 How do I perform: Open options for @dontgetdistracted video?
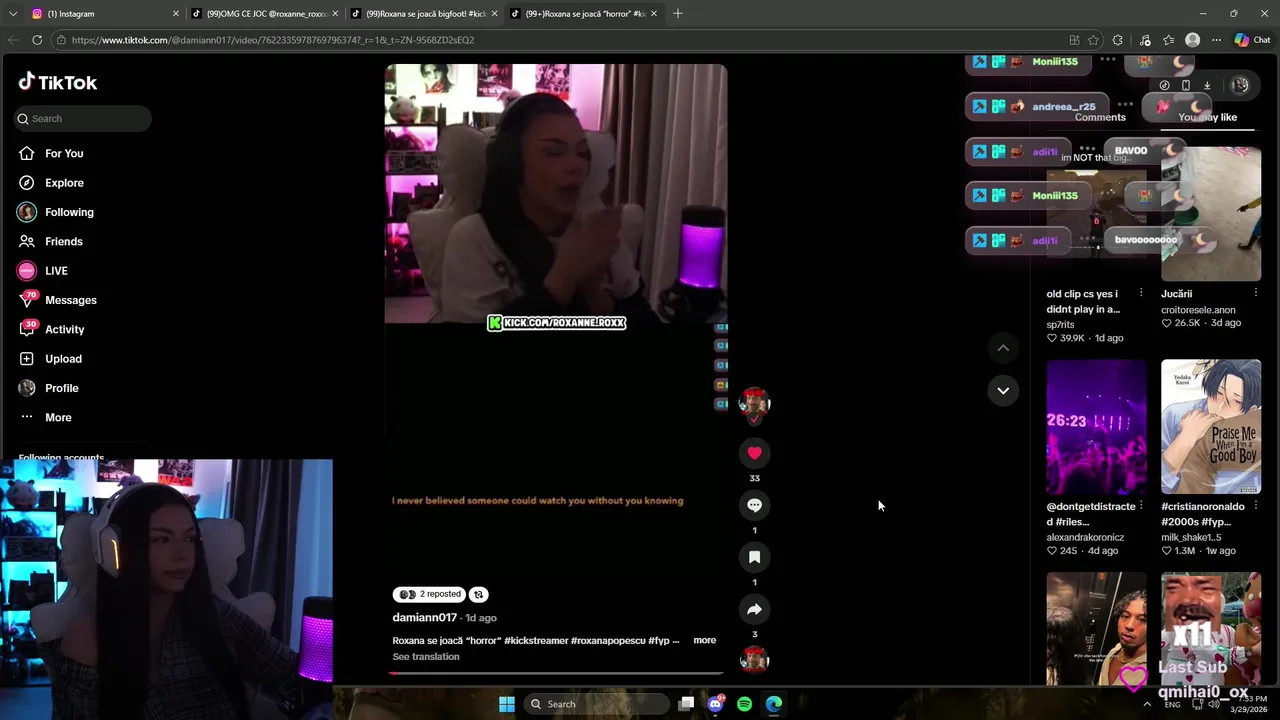pos(1141,506)
